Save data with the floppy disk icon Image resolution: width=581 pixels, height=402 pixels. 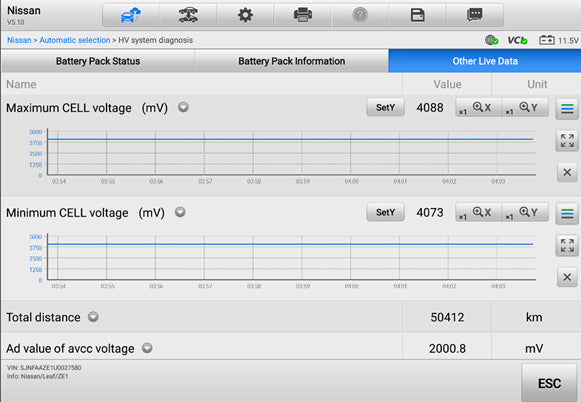pyautogui.click(x=418, y=15)
